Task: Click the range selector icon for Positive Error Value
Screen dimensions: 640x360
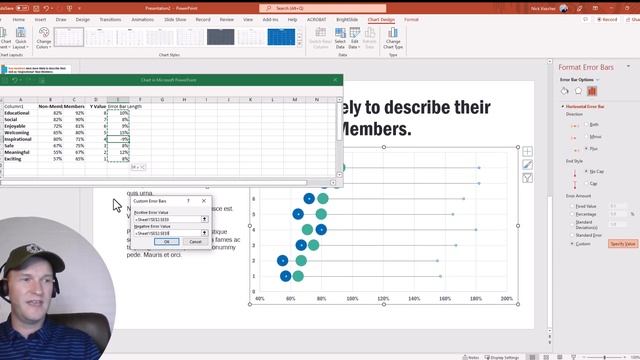Action: tap(204, 219)
